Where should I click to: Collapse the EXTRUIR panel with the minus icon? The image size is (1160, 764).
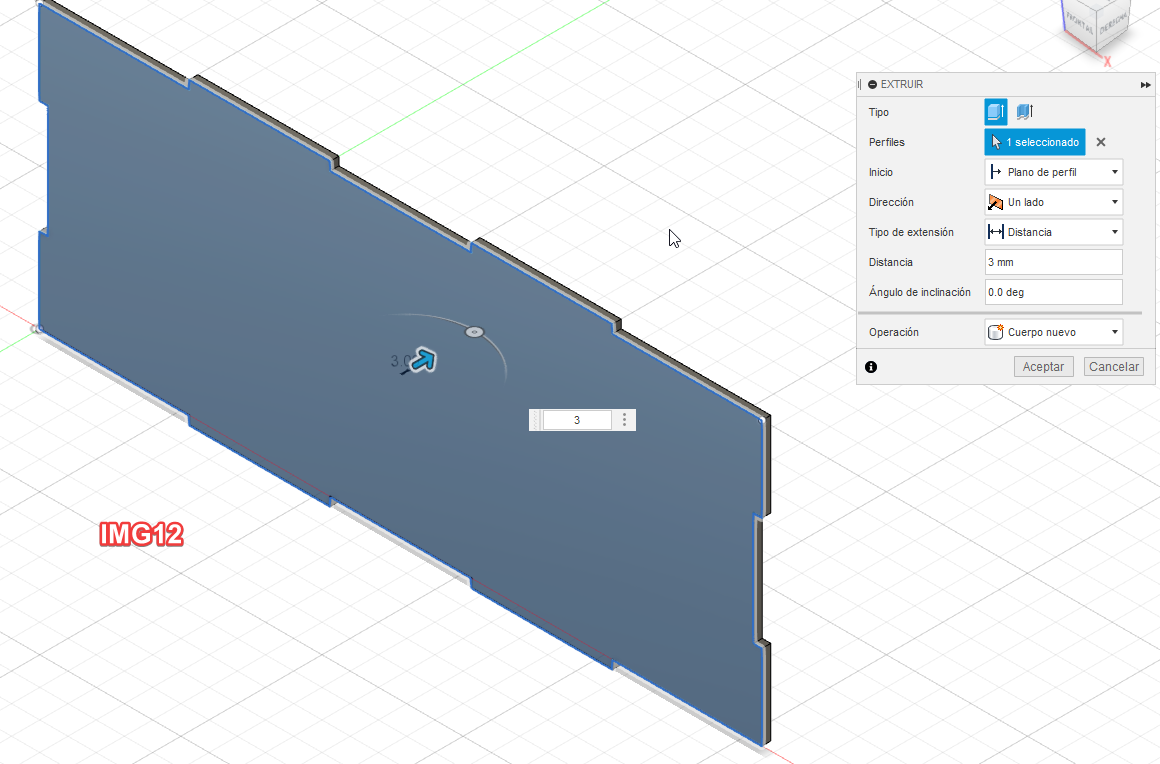[x=872, y=84]
